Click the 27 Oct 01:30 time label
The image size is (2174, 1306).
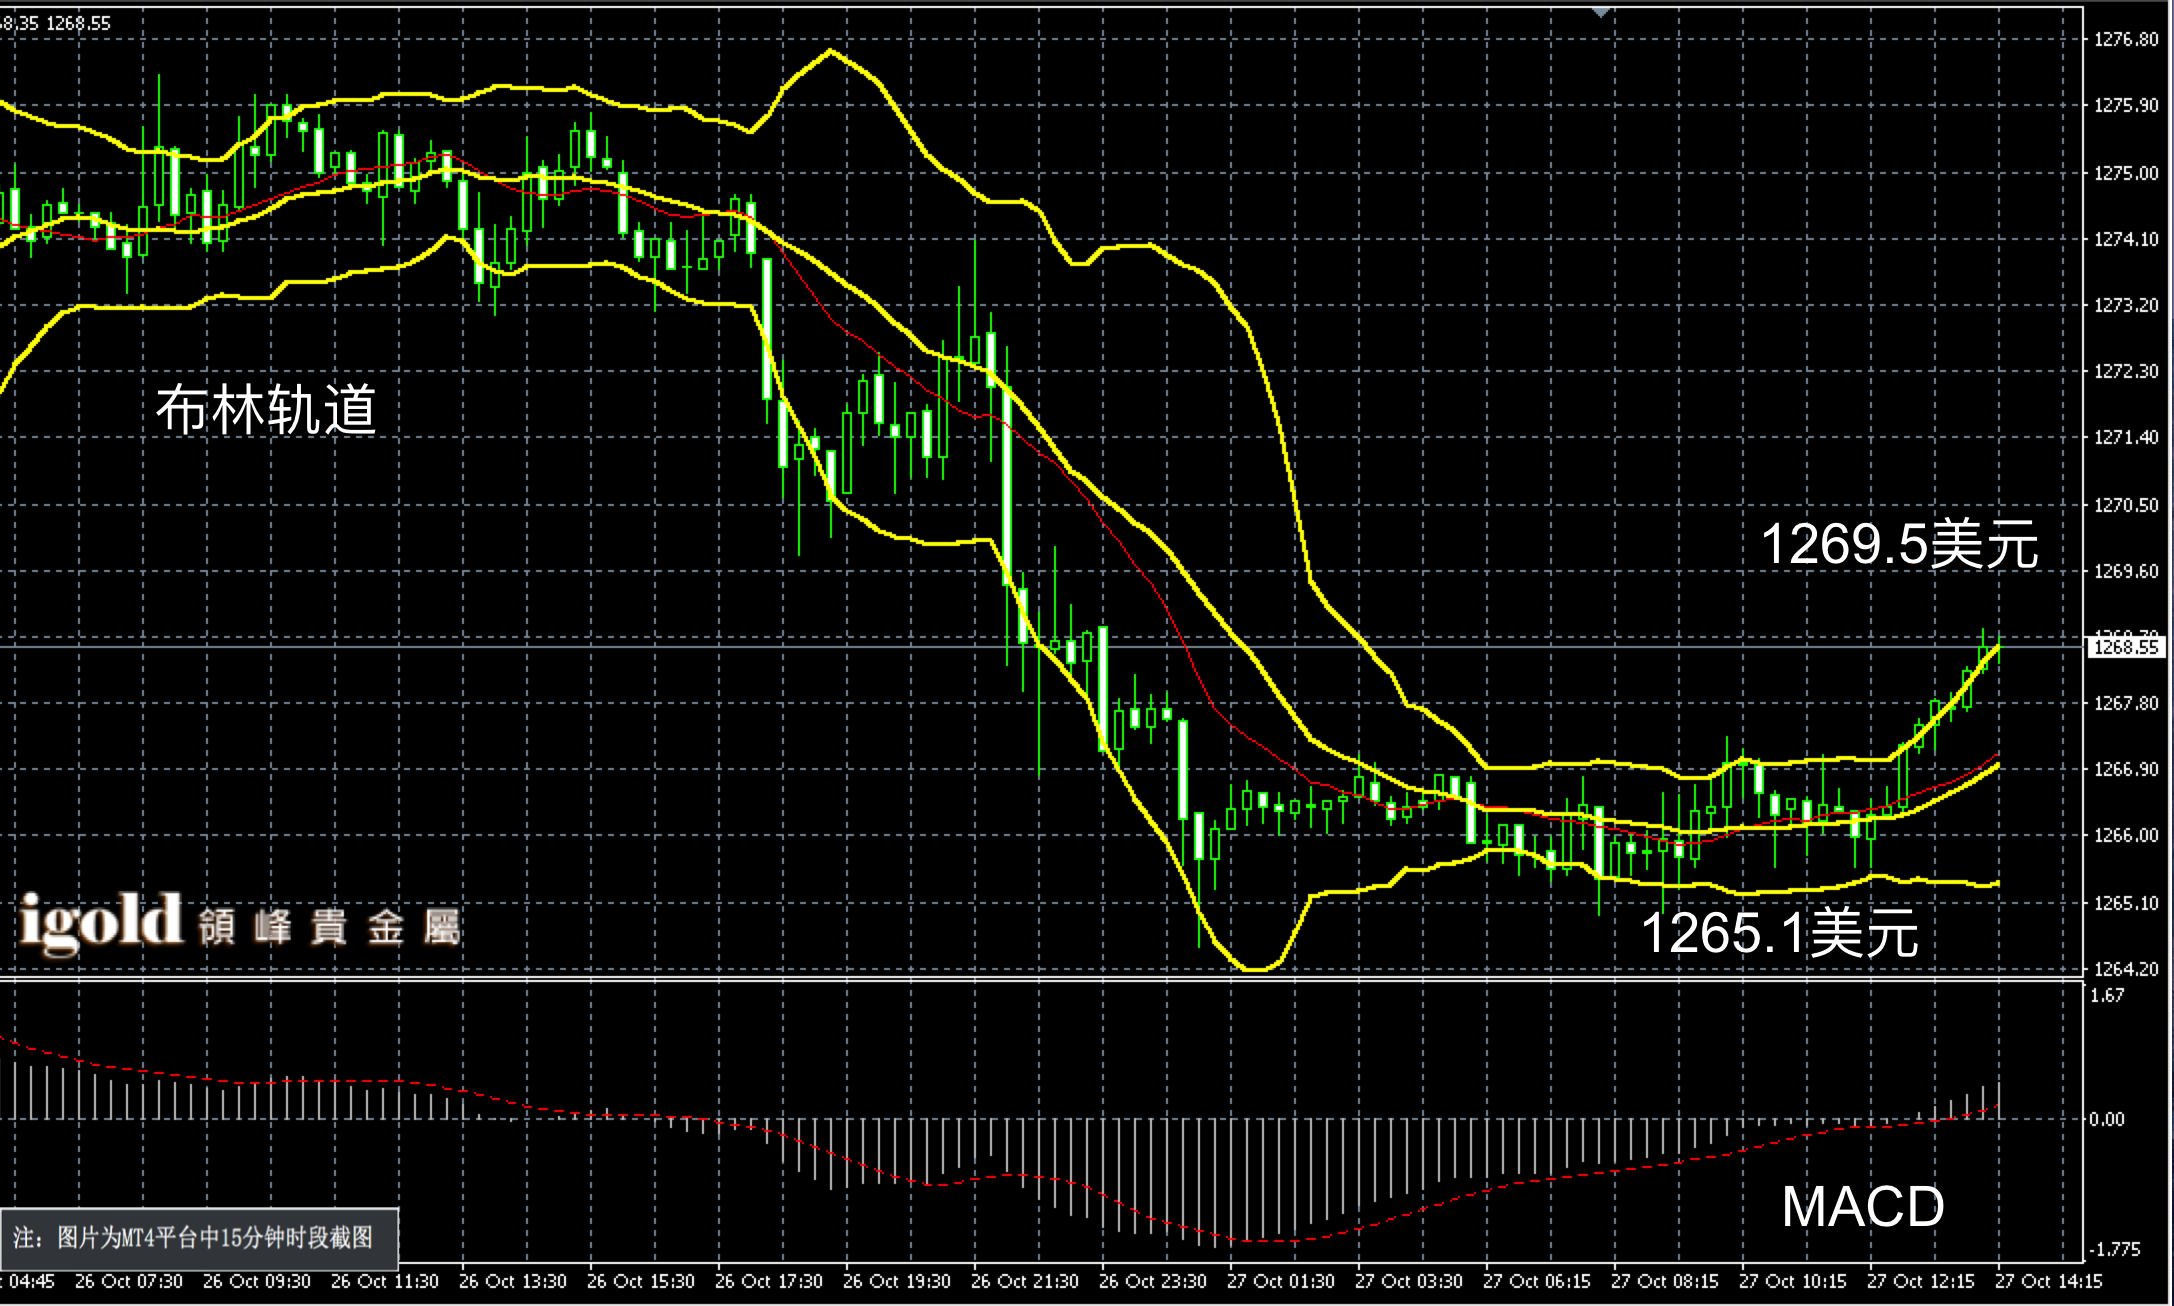(1280, 1281)
